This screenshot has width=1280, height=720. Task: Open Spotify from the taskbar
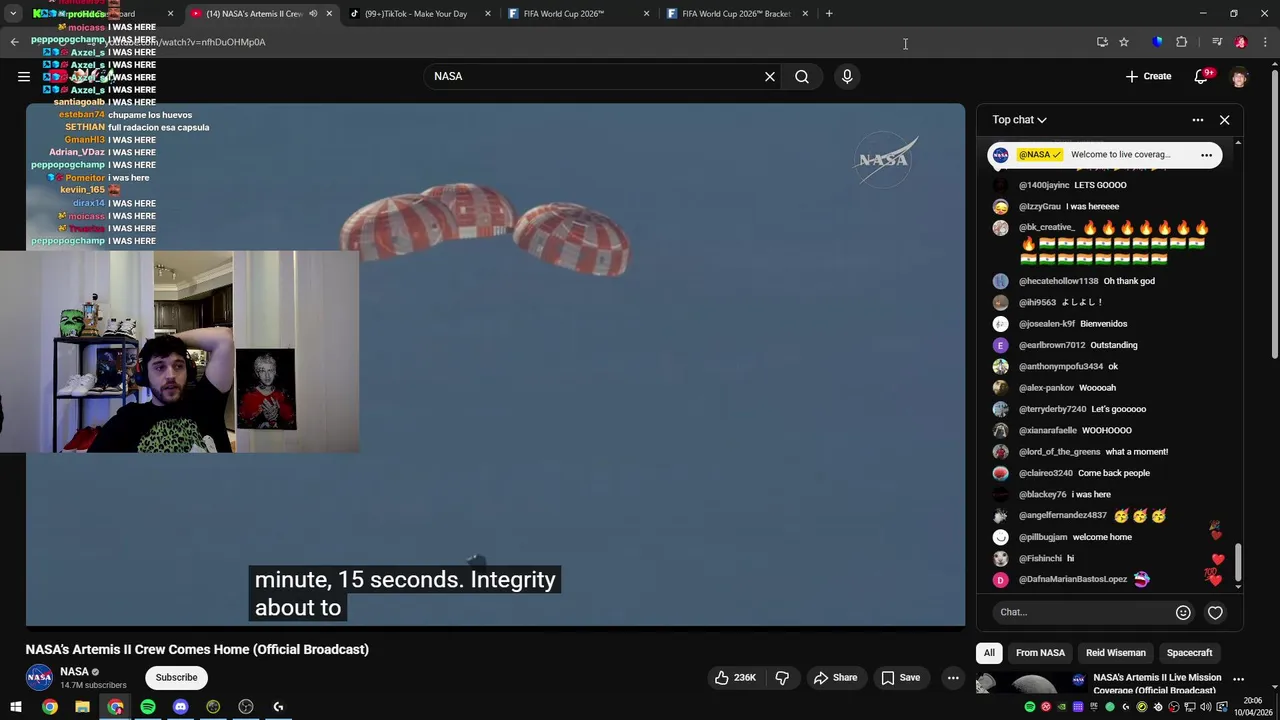click(x=148, y=707)
